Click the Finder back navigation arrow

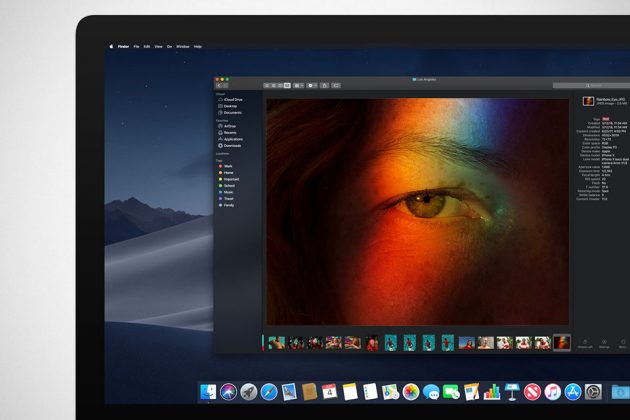coord(219,86)
